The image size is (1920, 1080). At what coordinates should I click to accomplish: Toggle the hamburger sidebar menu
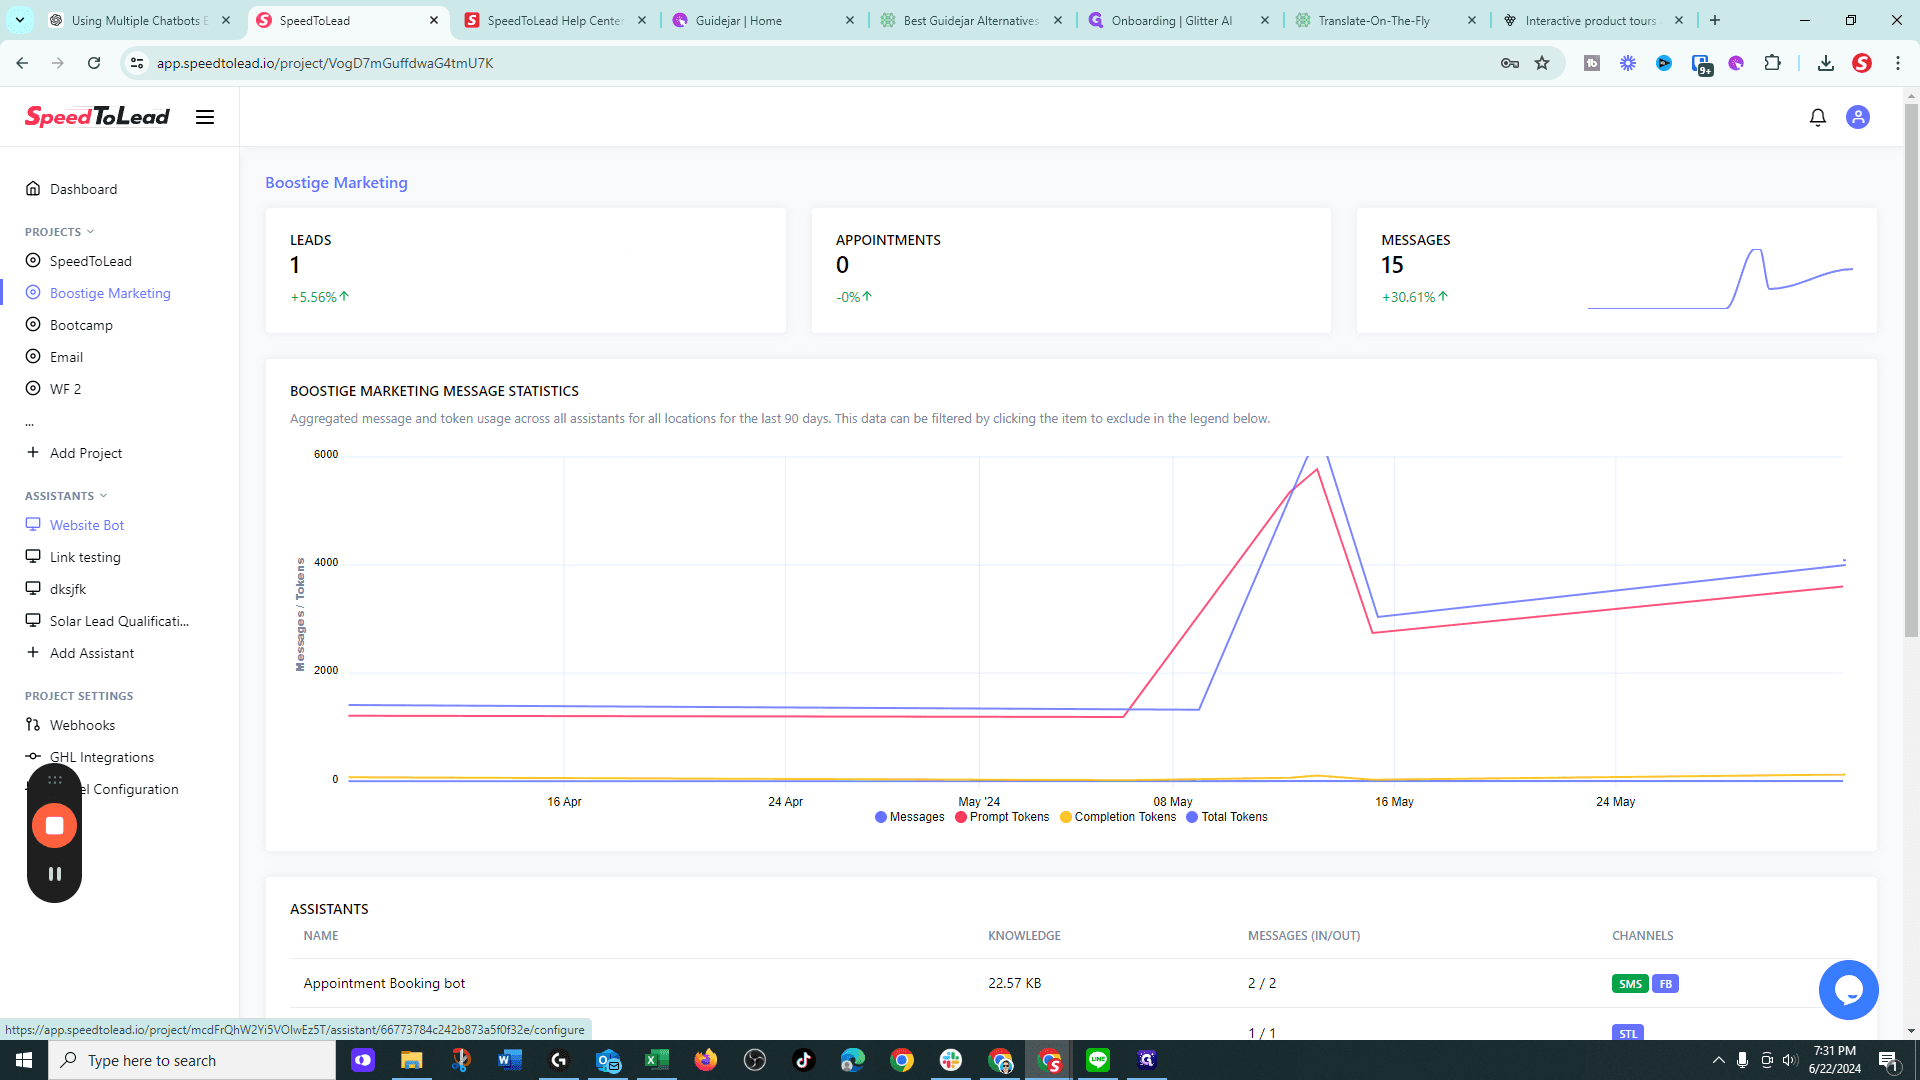point(205,117)
